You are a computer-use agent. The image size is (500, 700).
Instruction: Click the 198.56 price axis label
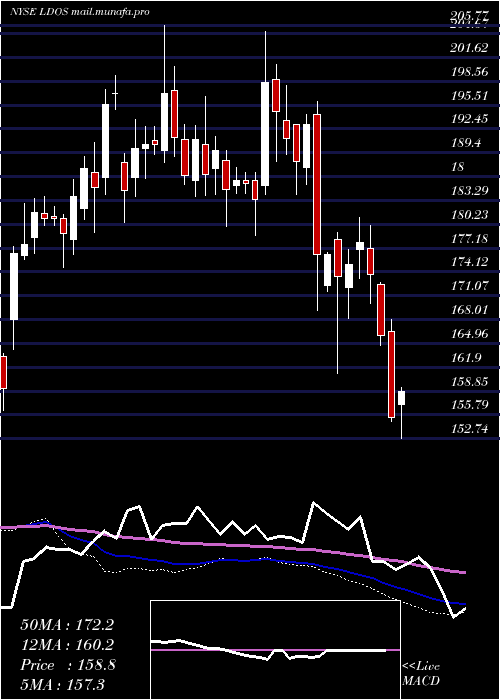pyautogui.click(x=469, y=71)
